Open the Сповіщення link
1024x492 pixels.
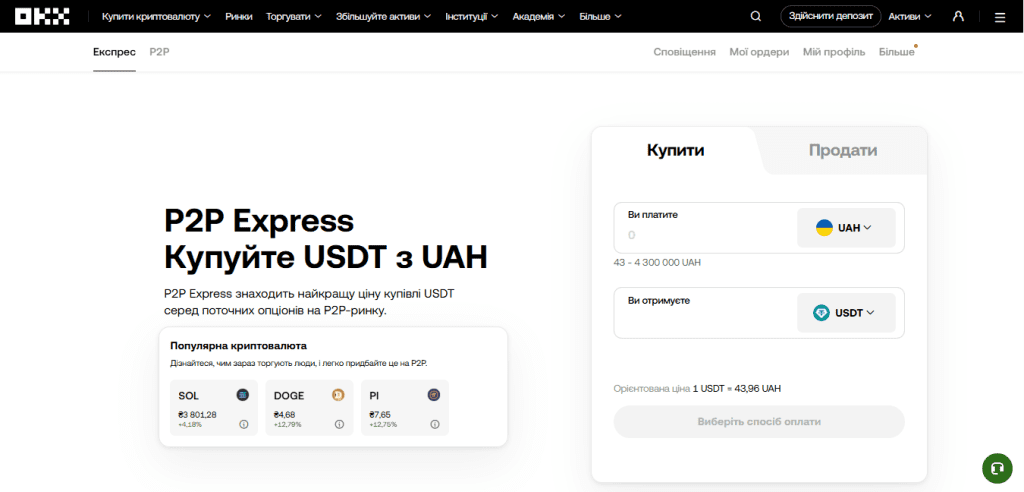pos(684,52)
